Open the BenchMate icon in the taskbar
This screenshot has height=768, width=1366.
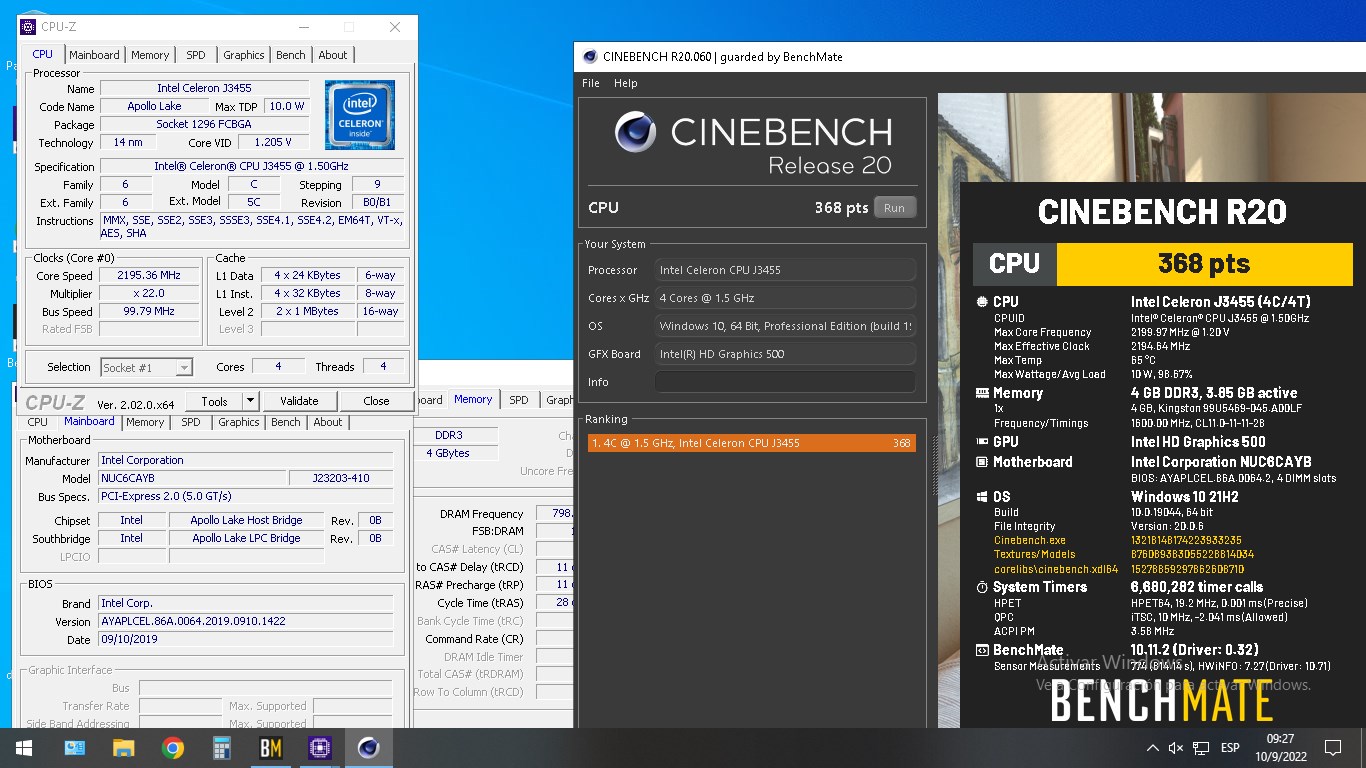[x=271, y=748]
